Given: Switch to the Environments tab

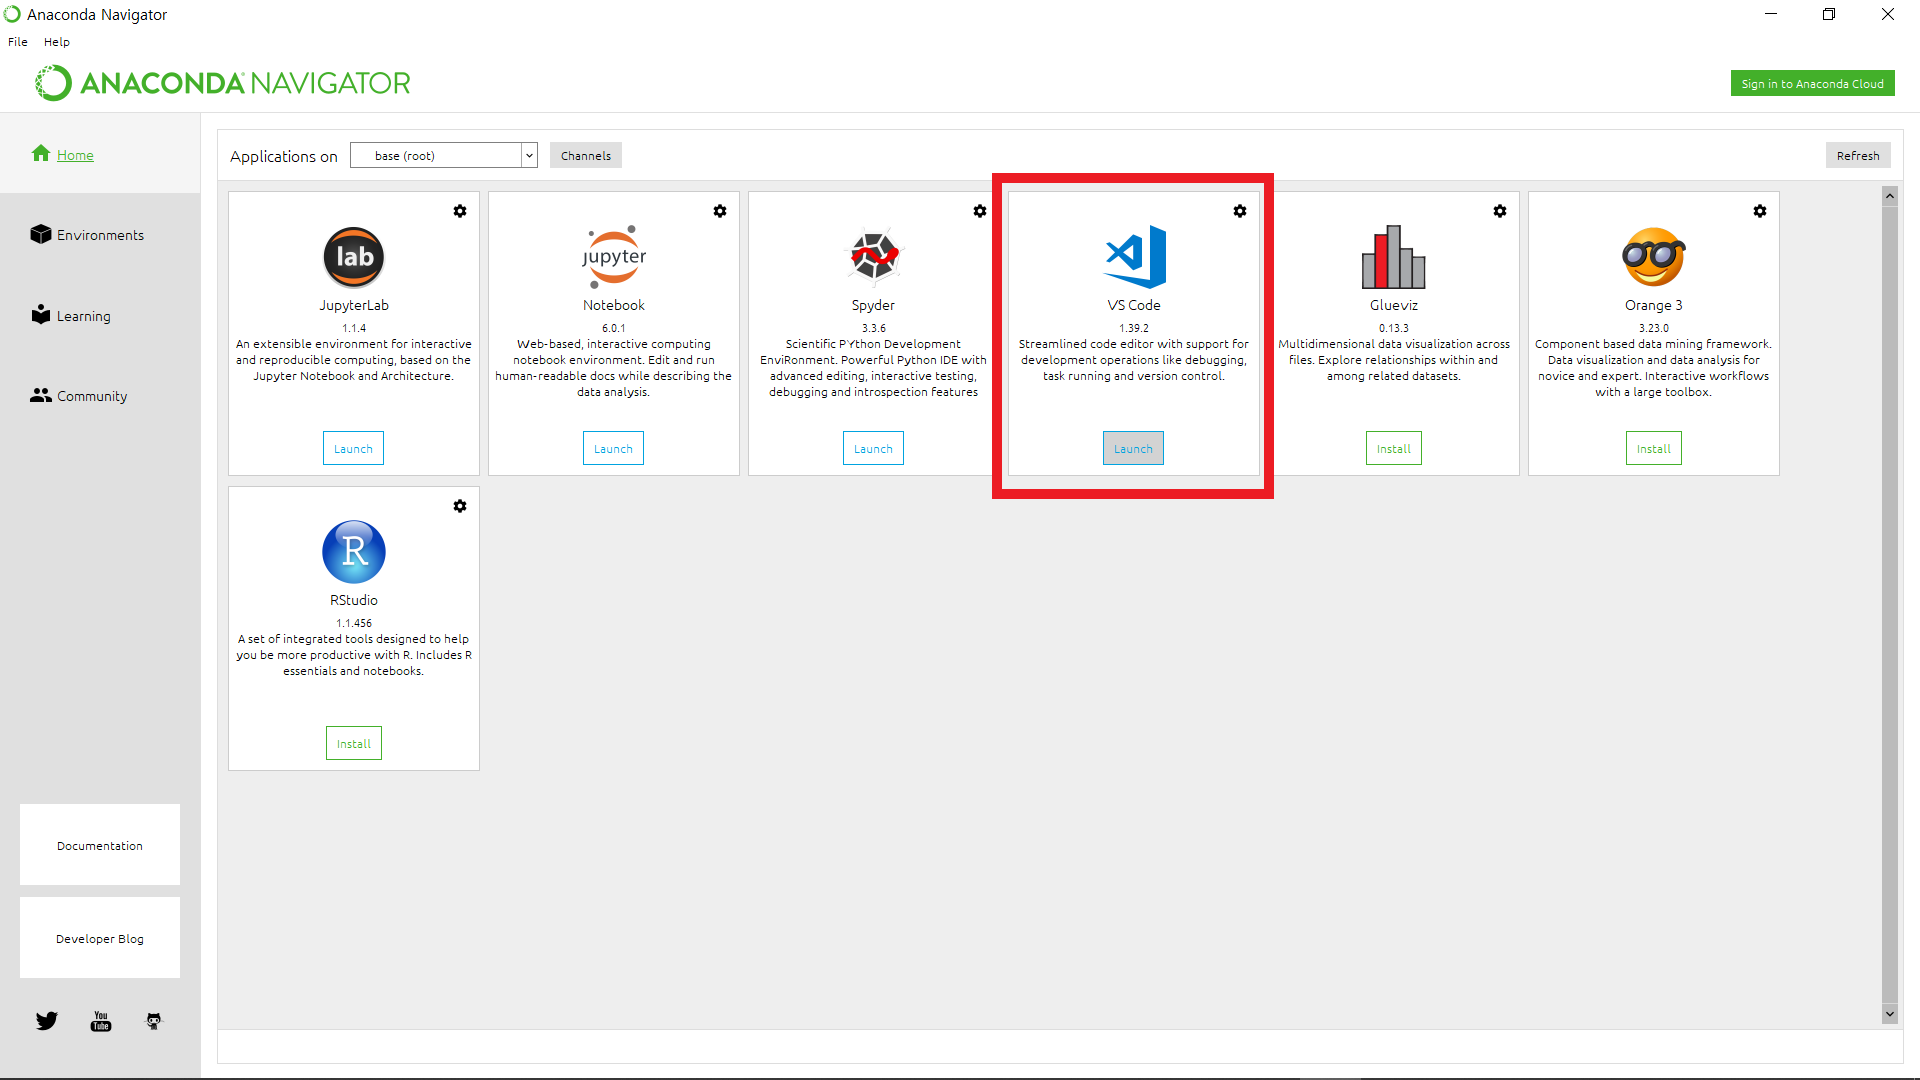Looking at the screenshot, I should point(99,235).
